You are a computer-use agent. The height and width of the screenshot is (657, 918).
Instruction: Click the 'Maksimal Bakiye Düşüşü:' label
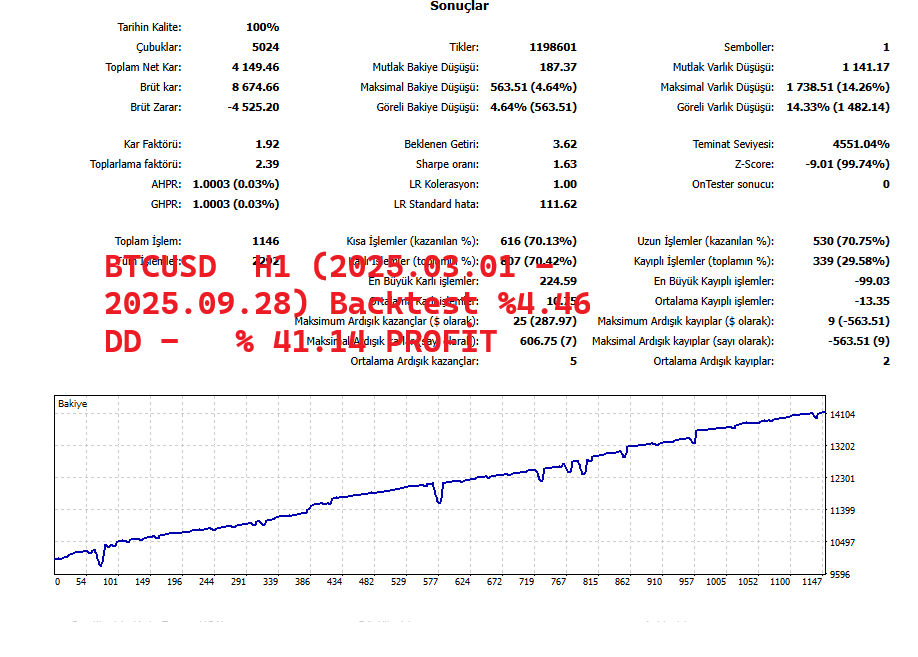tap(419, 87)
